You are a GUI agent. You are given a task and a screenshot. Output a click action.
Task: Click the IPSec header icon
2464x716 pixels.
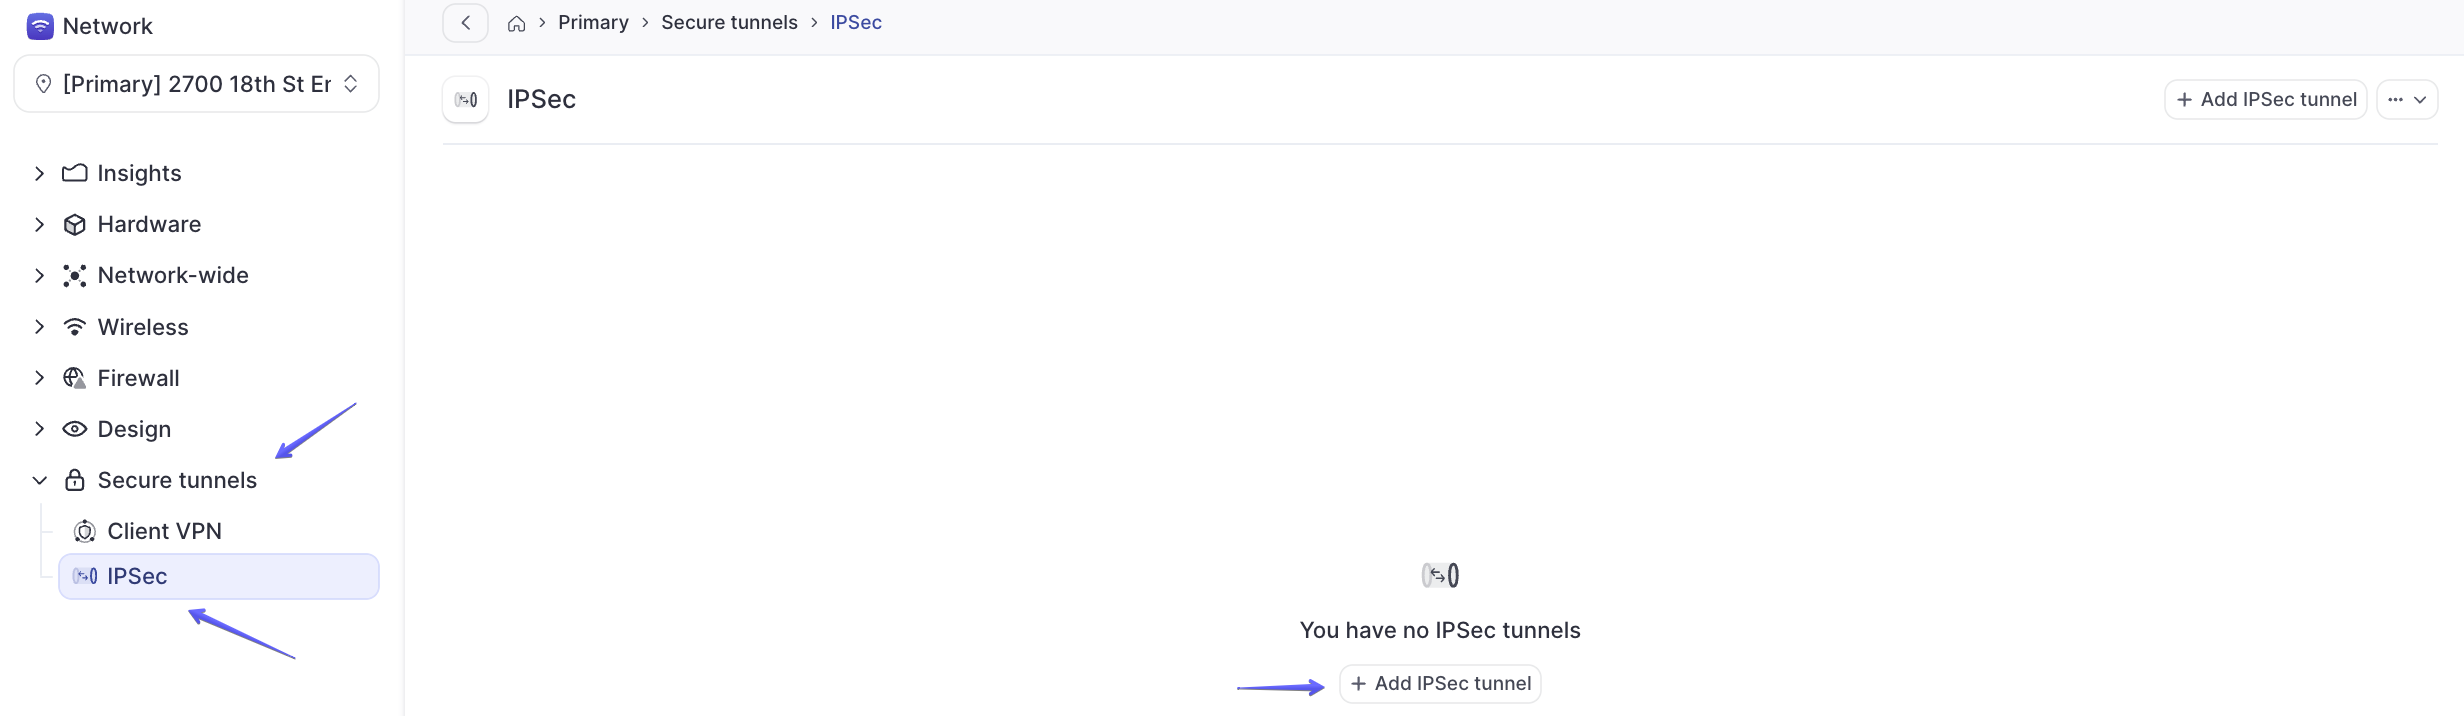[466, 99]
